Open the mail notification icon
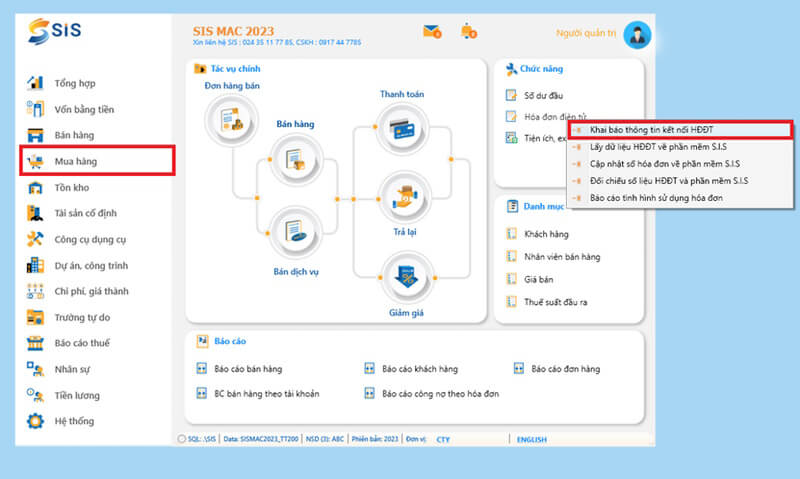This screenshot has width=800, height=479. point(432,32)
